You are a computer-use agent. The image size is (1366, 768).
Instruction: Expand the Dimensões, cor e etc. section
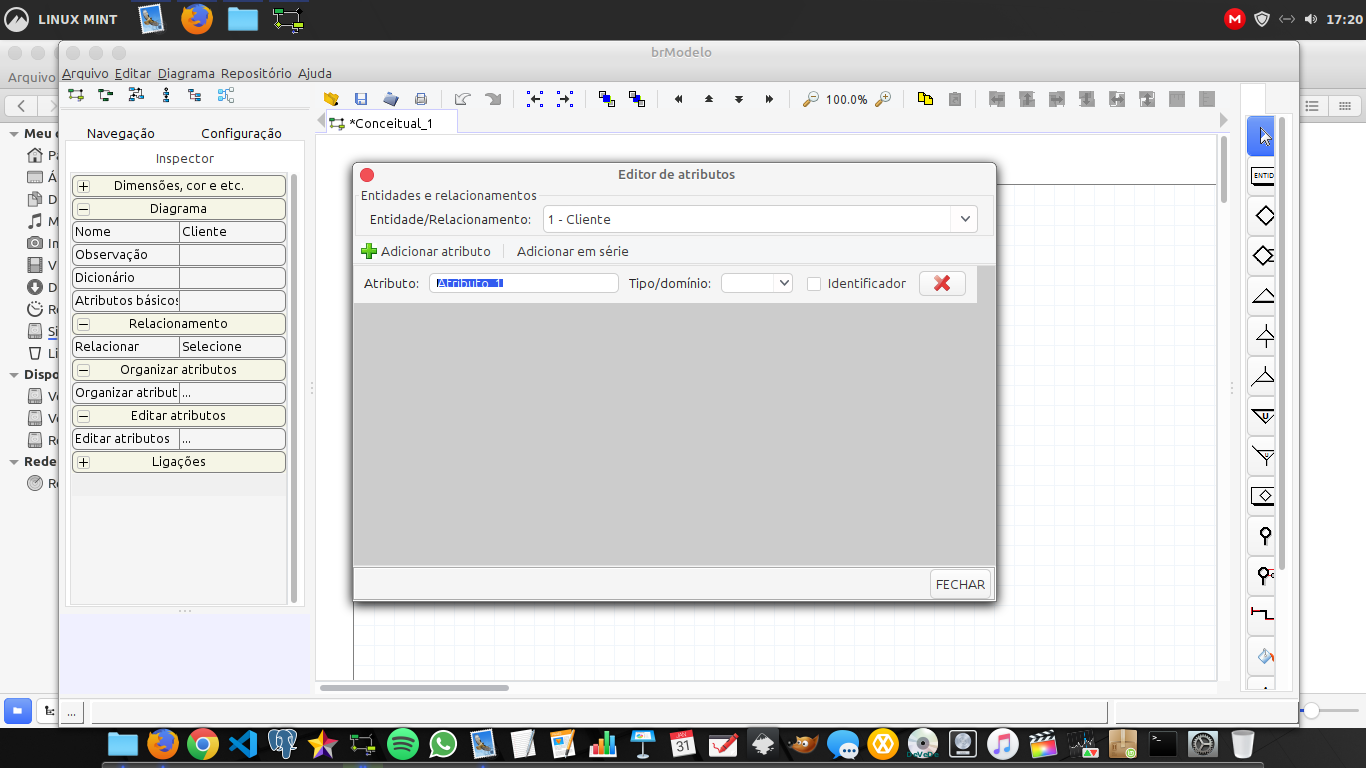coord(84,186)
